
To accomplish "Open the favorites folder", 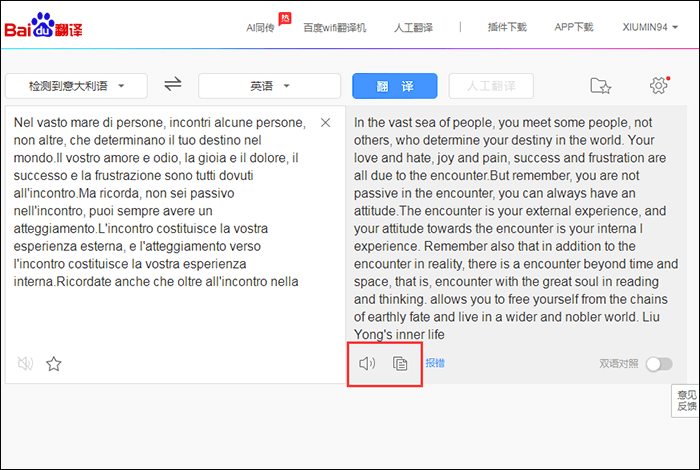I will tap(600, 86).
